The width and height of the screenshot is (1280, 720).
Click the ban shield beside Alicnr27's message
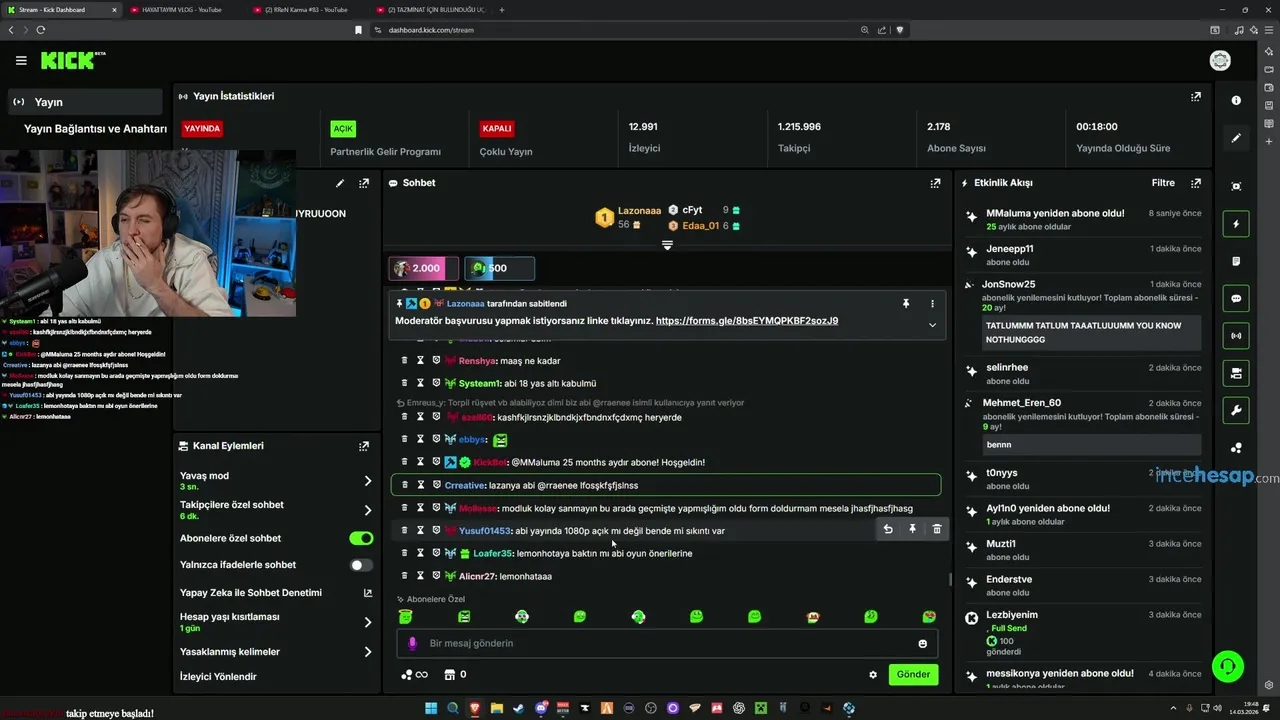(436, 576)
